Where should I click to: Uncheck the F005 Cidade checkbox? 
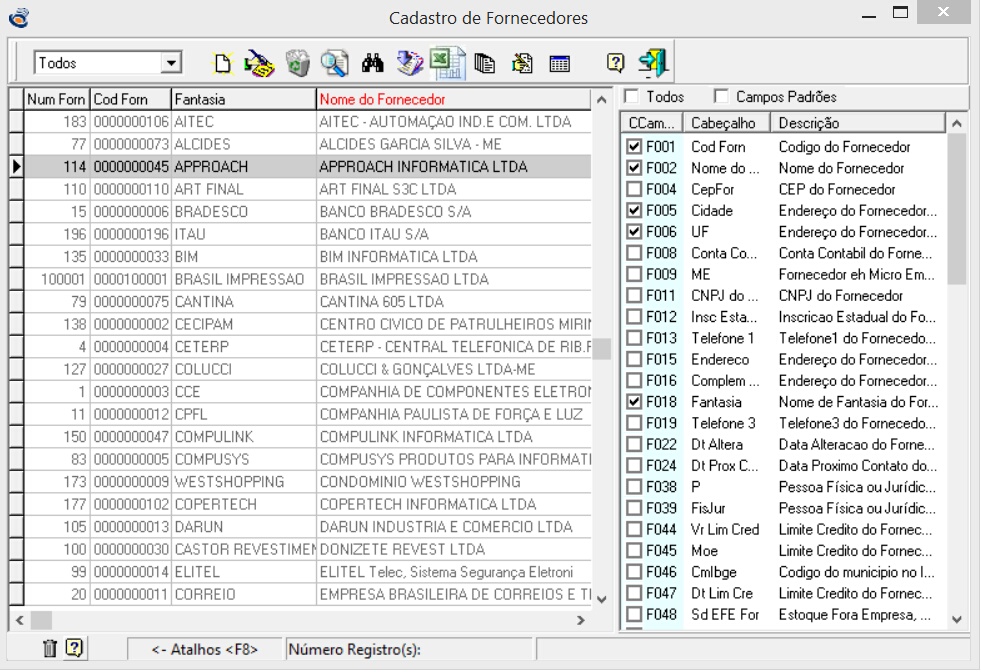634,210
